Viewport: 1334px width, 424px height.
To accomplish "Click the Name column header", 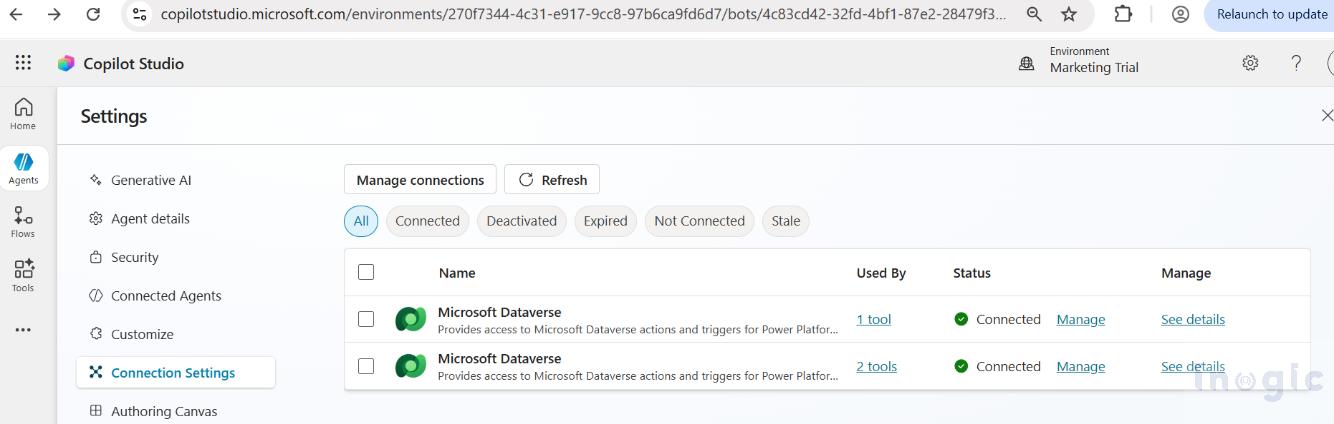I will click(457, 272).
